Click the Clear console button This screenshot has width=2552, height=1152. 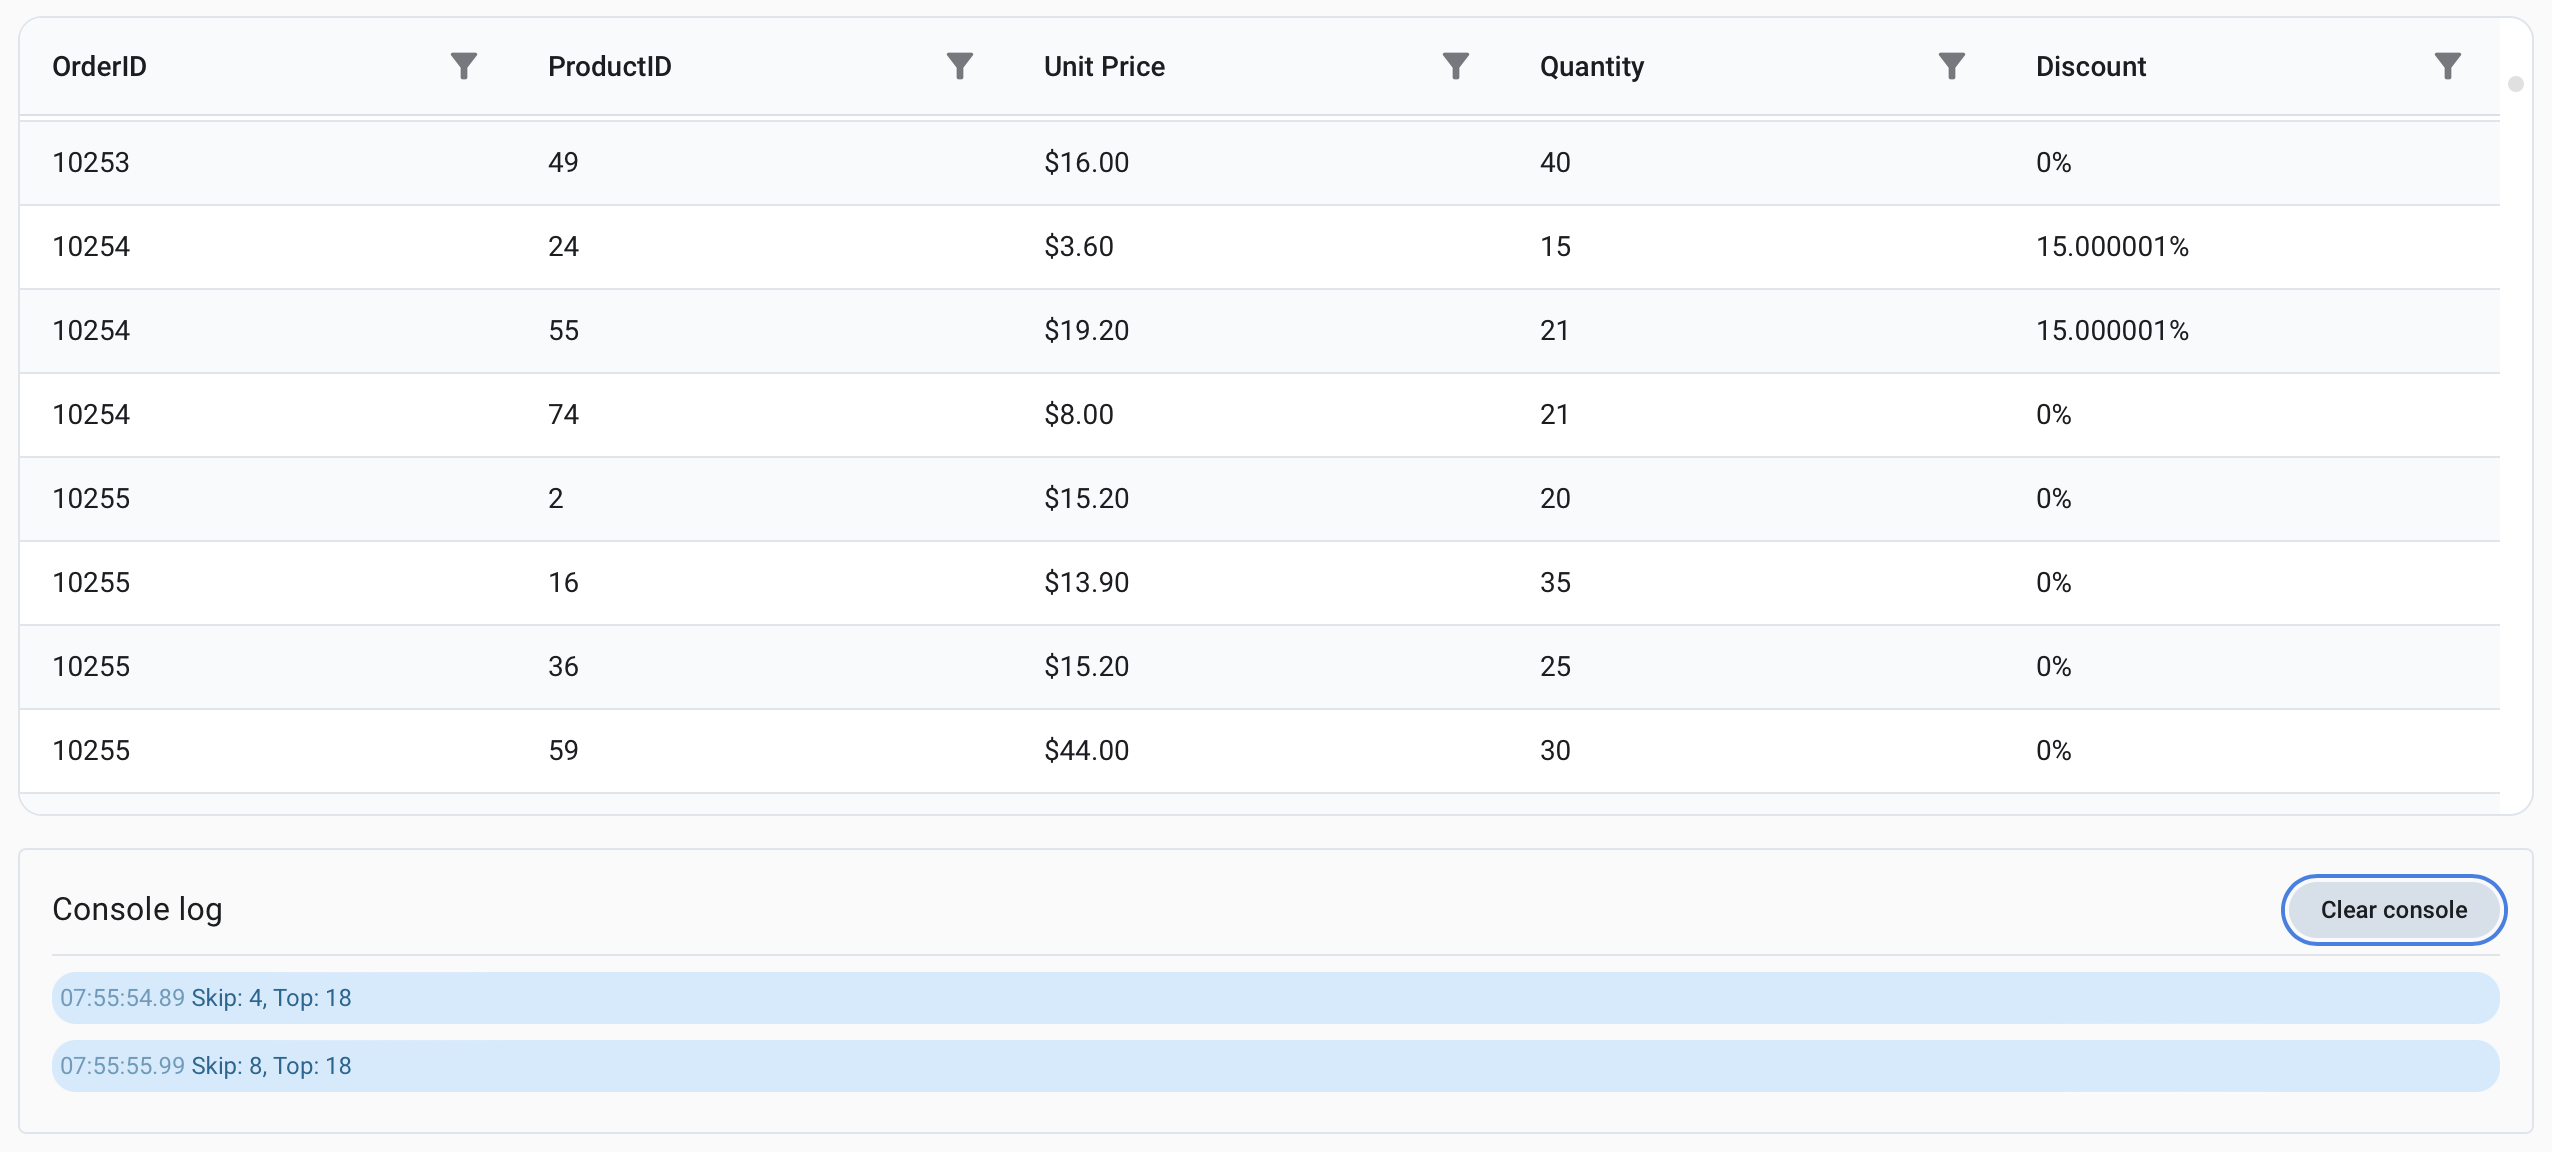pyautogui.click(x=2394, y=910)
